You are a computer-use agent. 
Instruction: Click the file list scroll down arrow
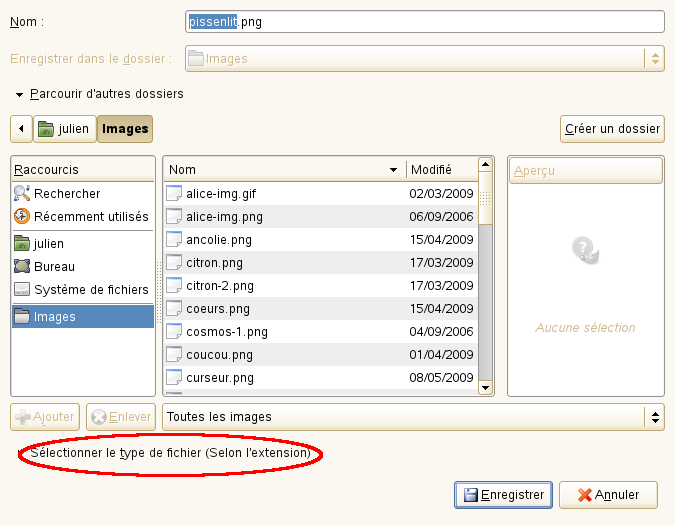click(485, 388)
